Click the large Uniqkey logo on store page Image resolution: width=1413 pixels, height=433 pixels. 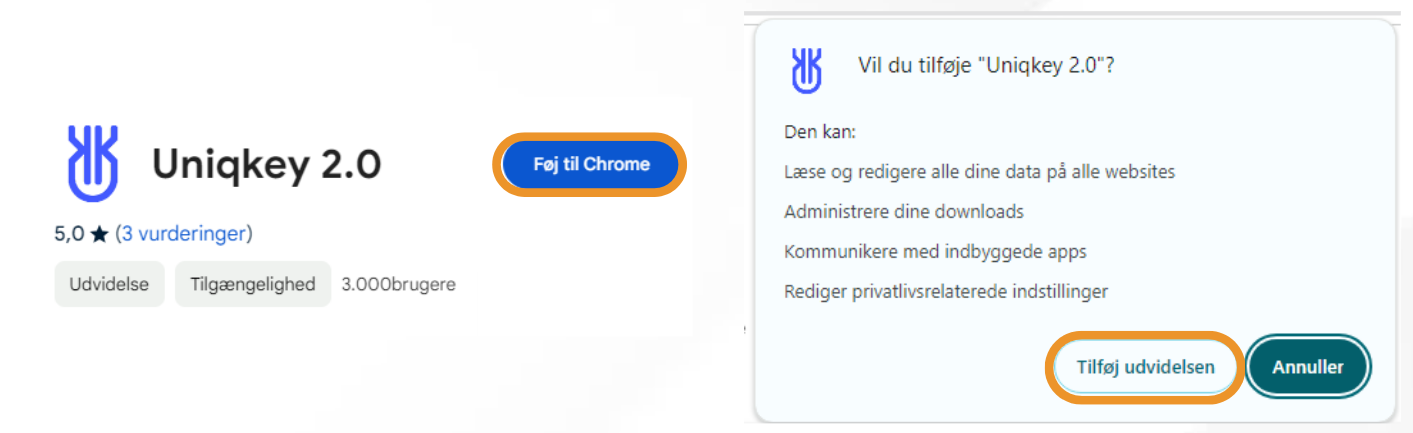pyautogui.click(x=93, y=163)
